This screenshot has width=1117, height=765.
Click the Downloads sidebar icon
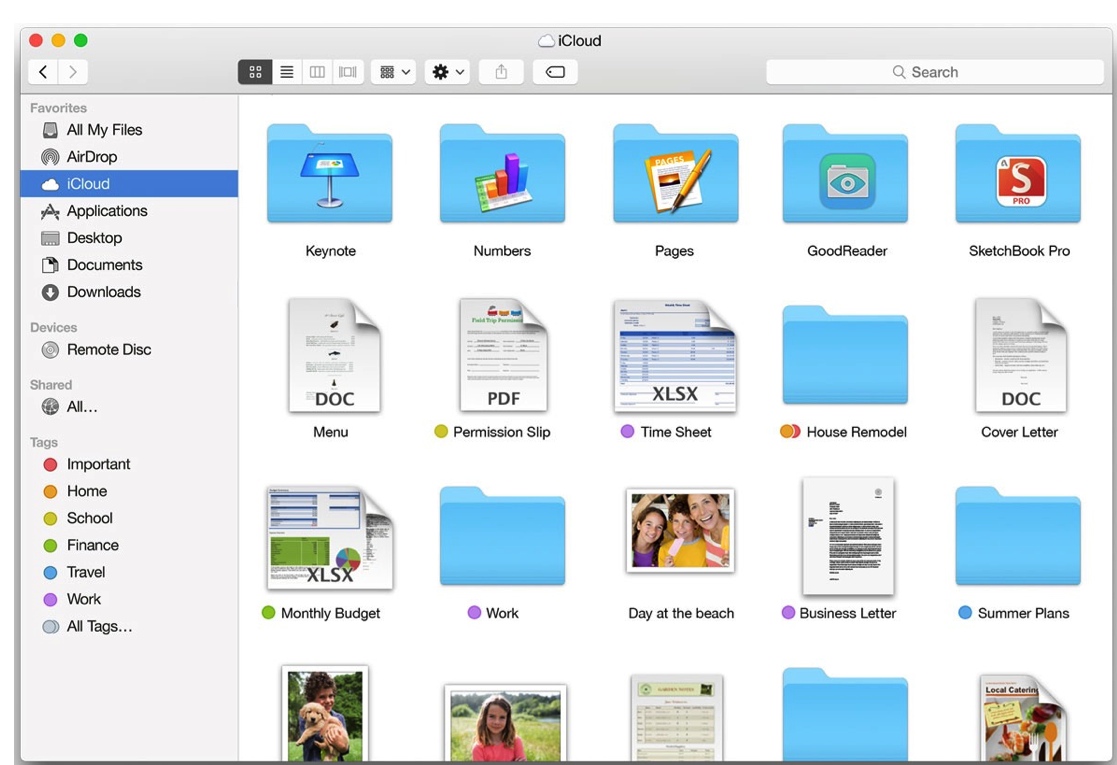pyautogui.click(x=50, y=292)
